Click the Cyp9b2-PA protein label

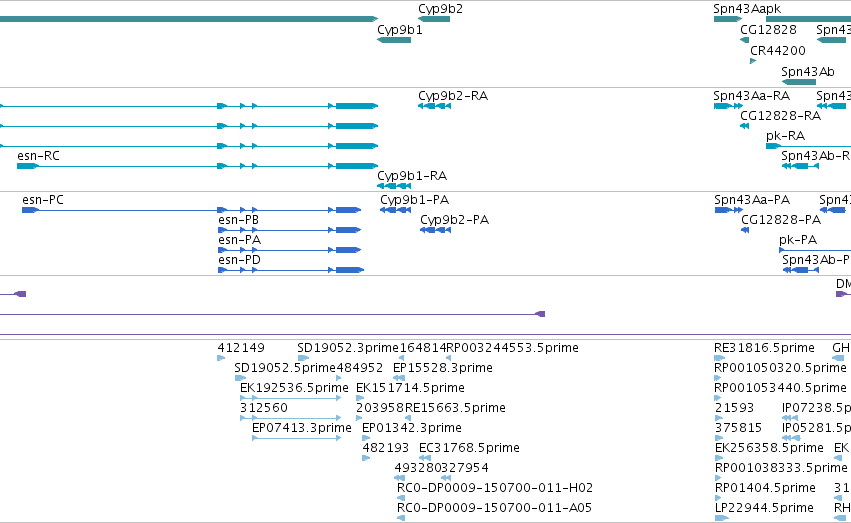click(455, 220)
